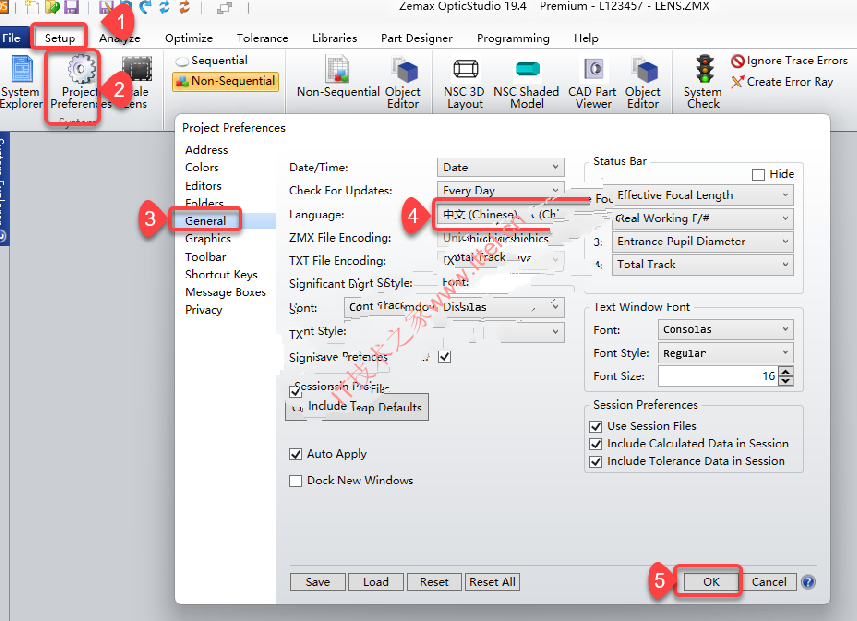Switch to the Part Designer tab

tap(416, 38)
